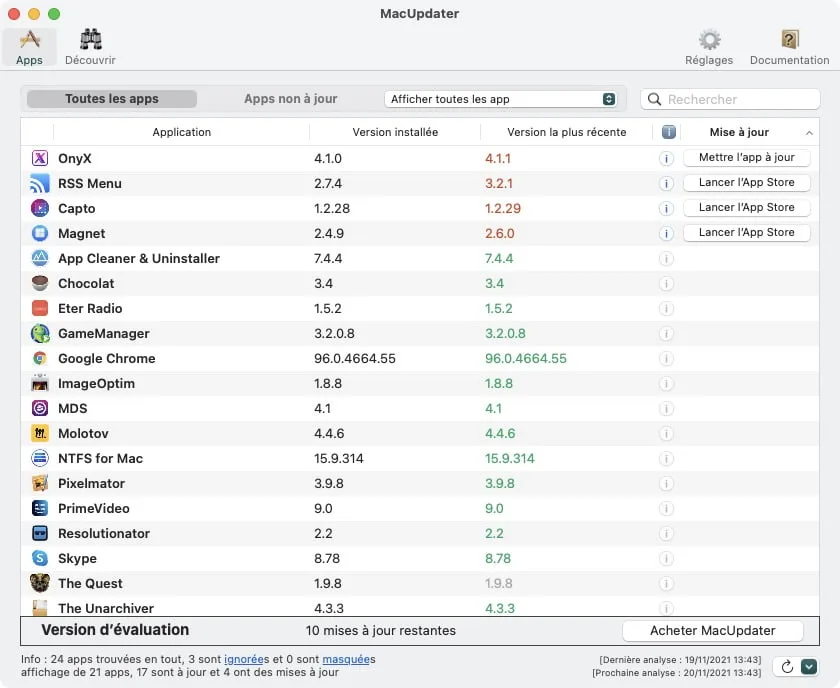Viewport: 840px width, 688px height.
Task: Click the Google Chrome app icon
Action: (x=40, y=358)
